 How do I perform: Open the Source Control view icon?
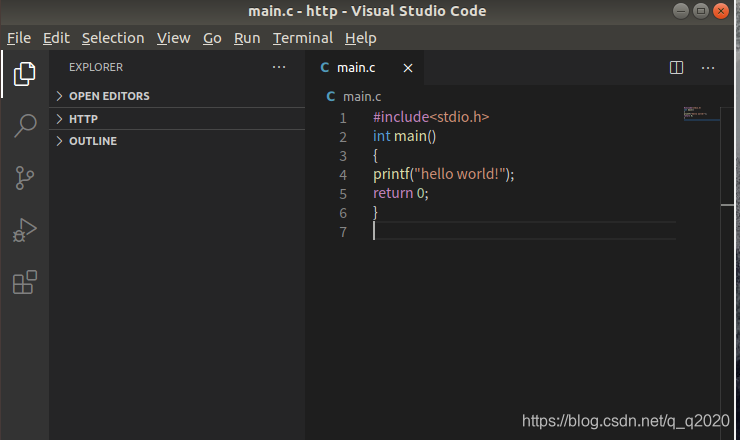[x=25, y=178]
